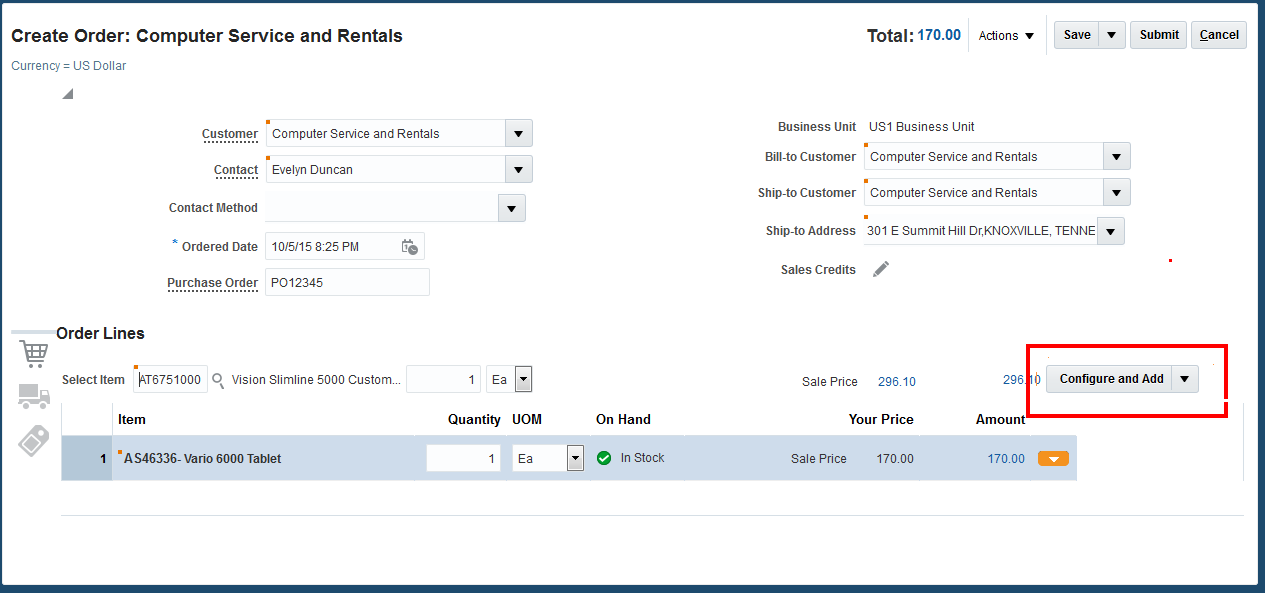1265x593 pixels.
Task: Click the Submit button
Action: click(x=1158, y=34)
